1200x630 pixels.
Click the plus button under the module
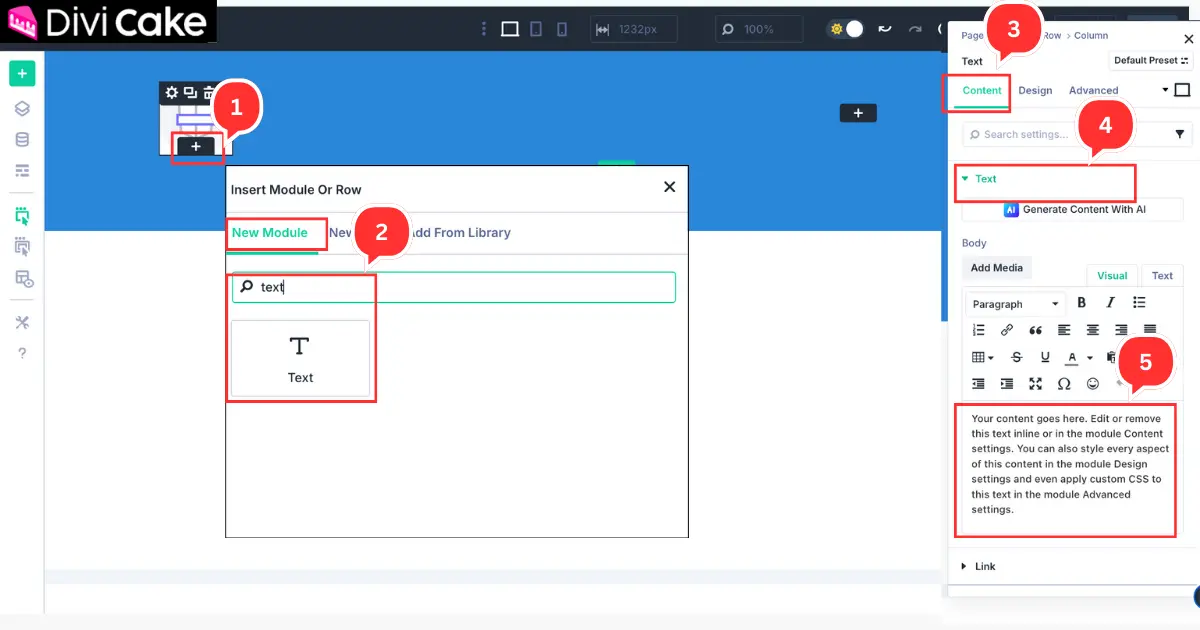[x=196, y=146]
